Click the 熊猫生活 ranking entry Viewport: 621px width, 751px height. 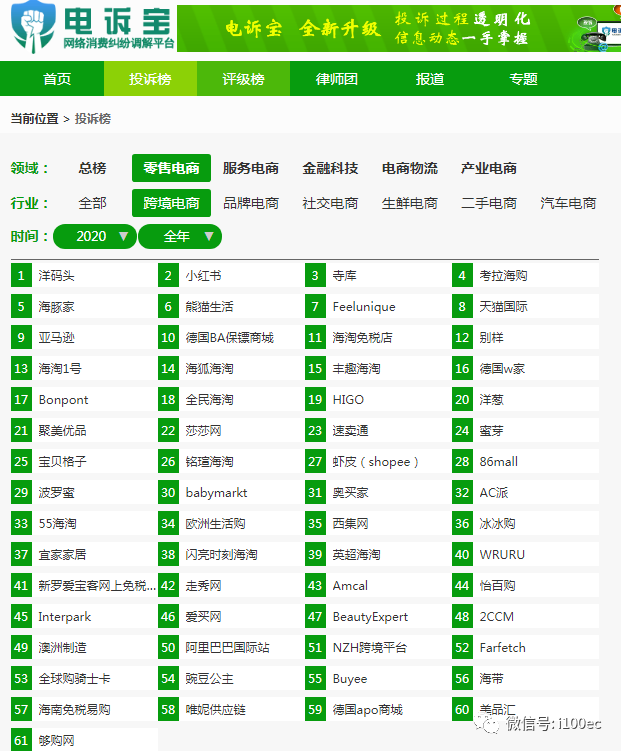point(231,307)
